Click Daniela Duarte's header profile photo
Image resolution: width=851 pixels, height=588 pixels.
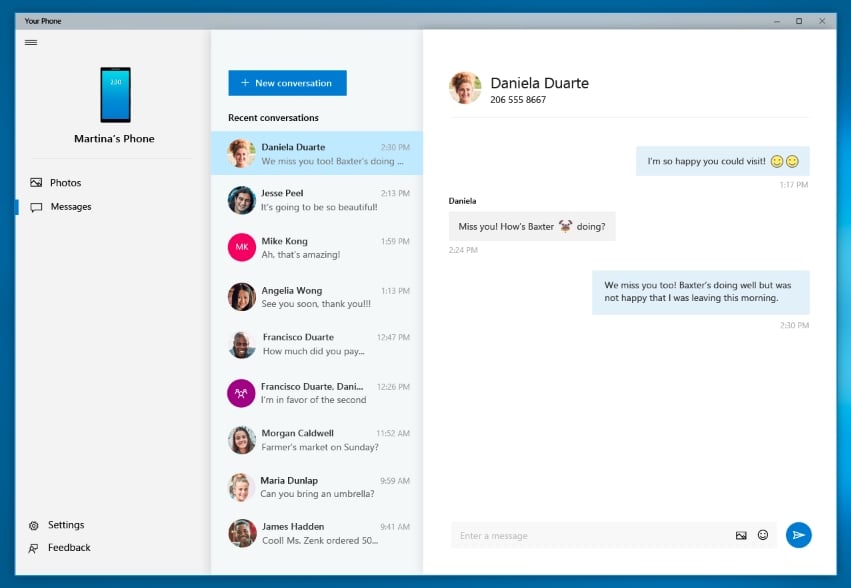click(465, 88)
